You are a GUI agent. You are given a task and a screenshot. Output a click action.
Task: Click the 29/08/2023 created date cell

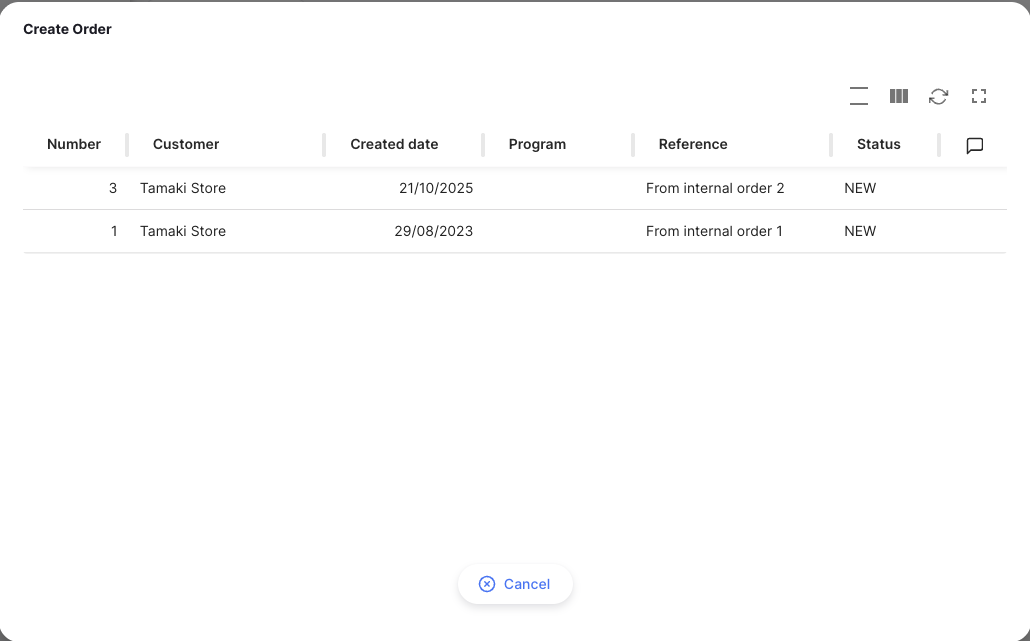434,231
